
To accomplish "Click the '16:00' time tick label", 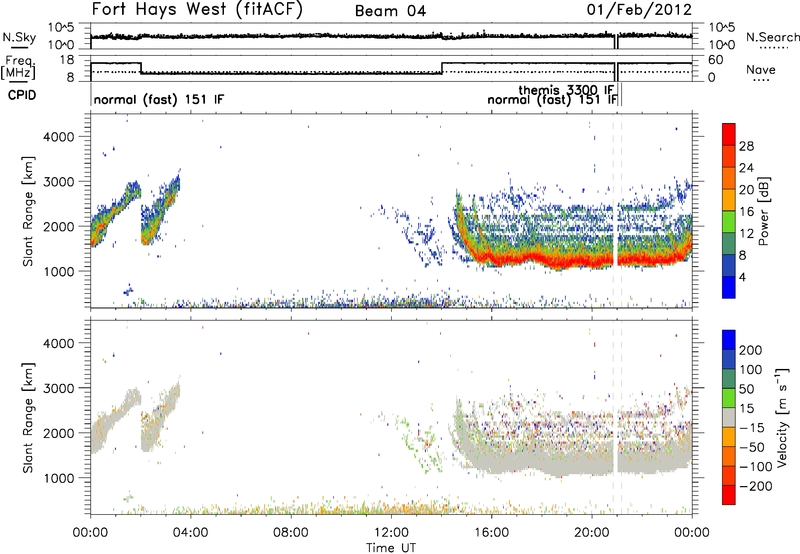I will 491,533.
